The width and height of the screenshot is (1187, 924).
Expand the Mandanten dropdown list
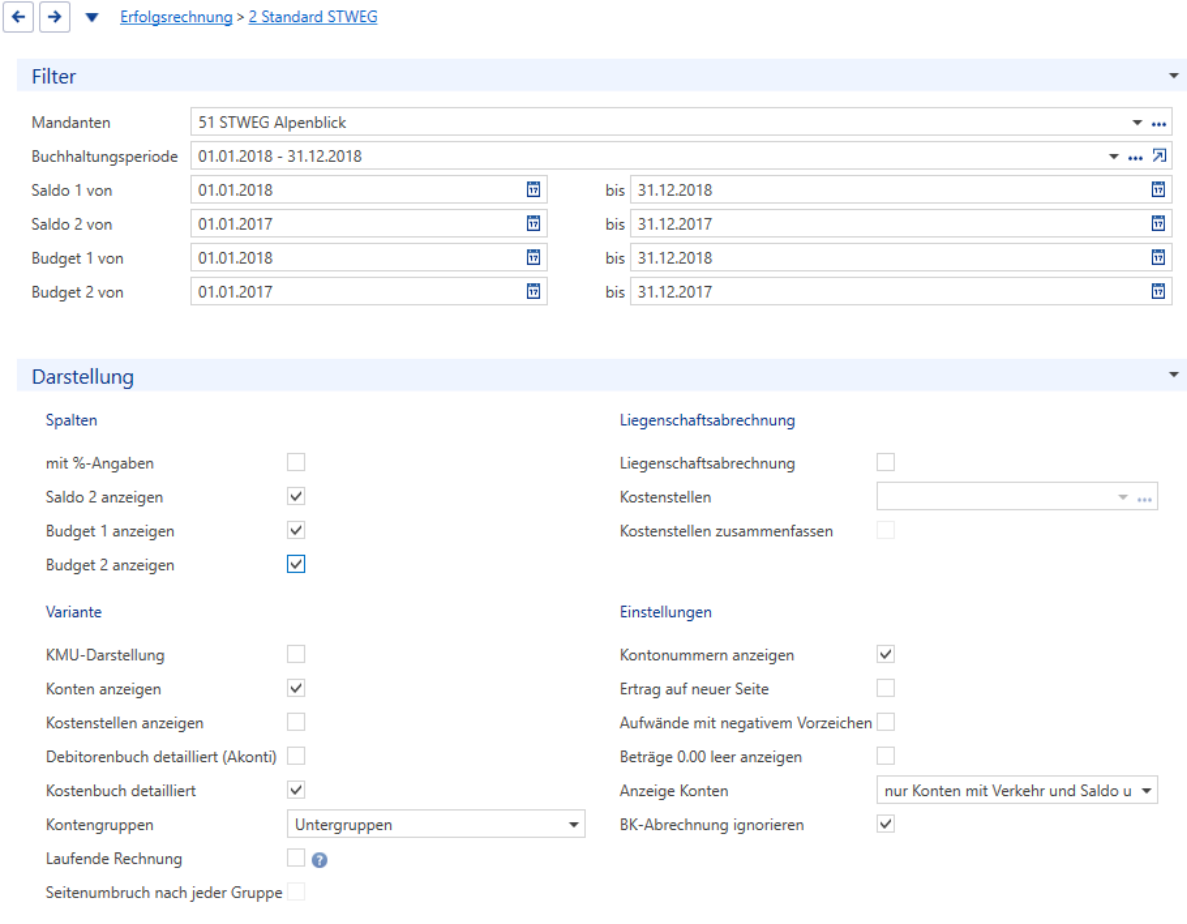coord(1137,123)
